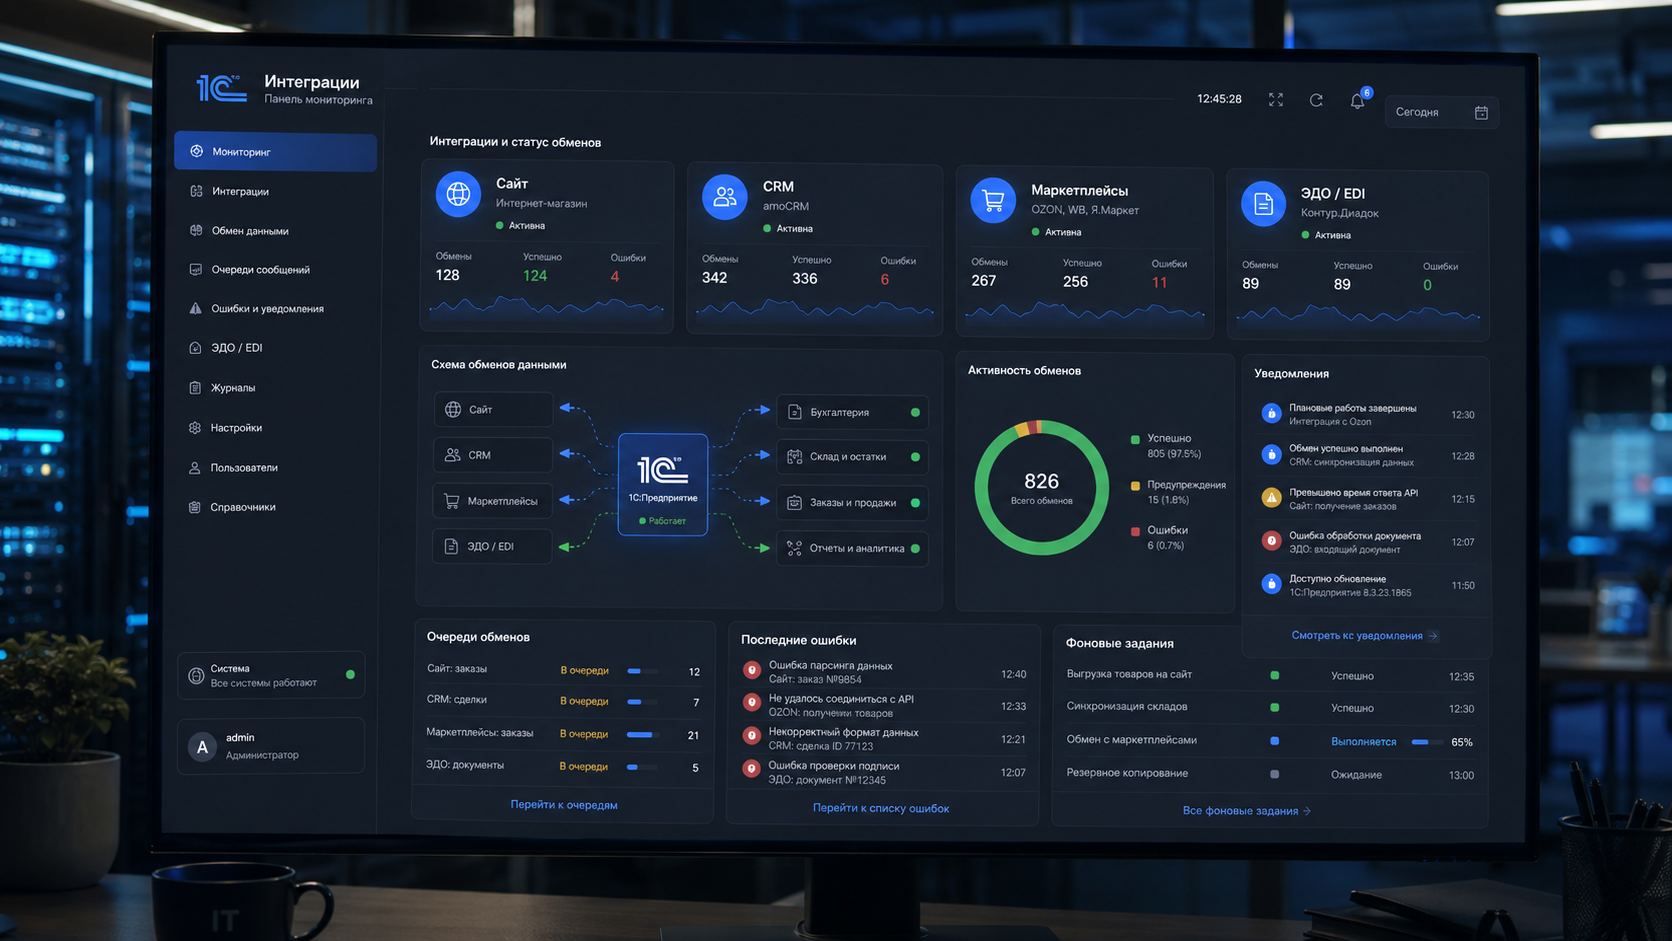Click the cart icon on Маркетплейсы card
The width and height of the screenshot is (1672, 941).
[993, 201]
